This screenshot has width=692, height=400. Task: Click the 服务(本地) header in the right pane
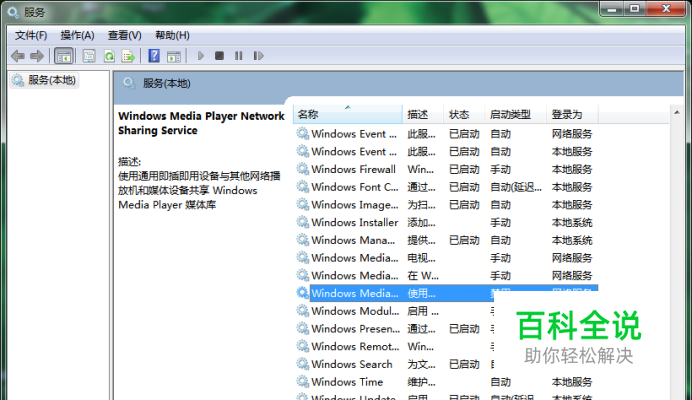pyautogui.click(x=166, y=83)
